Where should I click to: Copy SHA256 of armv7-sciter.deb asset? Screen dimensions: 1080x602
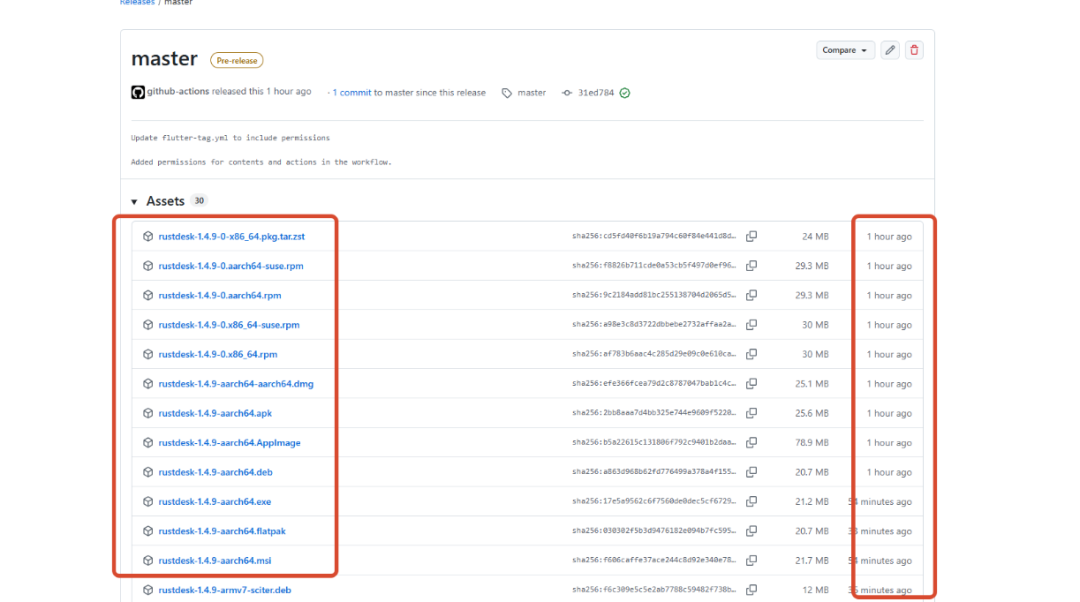(x=751, y=590)
